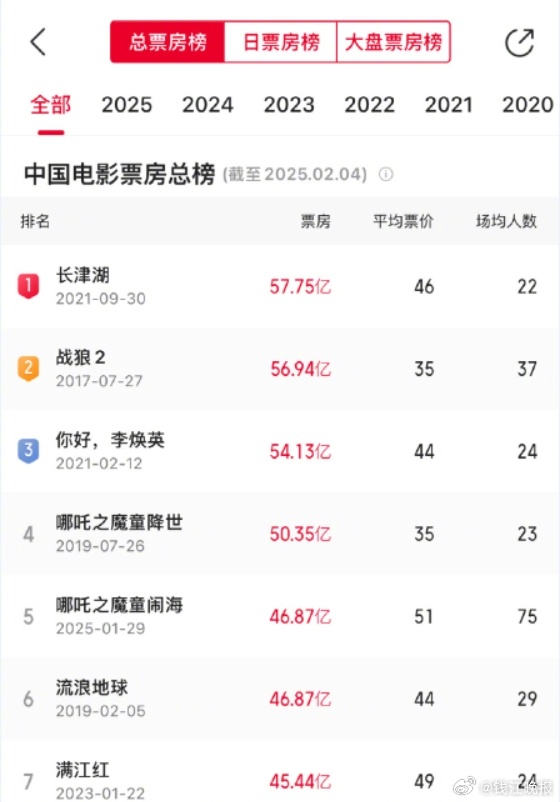Select the 2025 year tab
The height and width of the screenshot is (802, 560).
[127, 105]
